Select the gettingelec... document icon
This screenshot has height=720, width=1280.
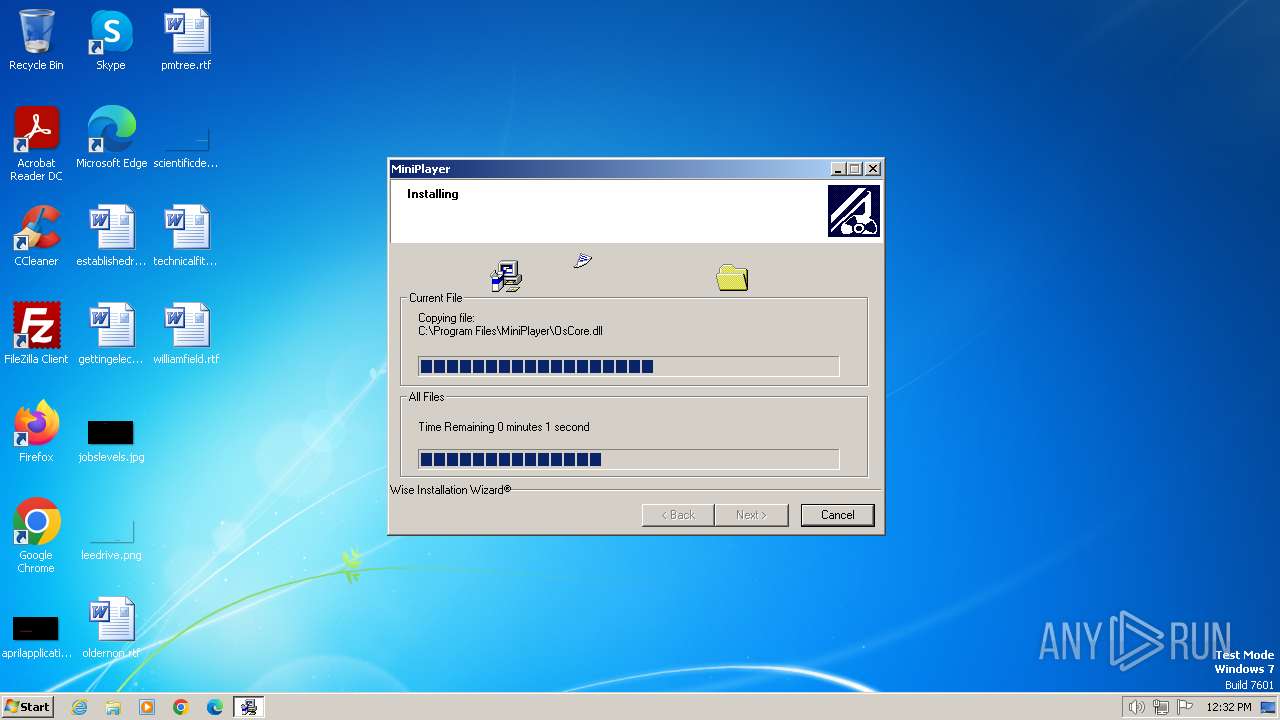(x=111, y=334)
